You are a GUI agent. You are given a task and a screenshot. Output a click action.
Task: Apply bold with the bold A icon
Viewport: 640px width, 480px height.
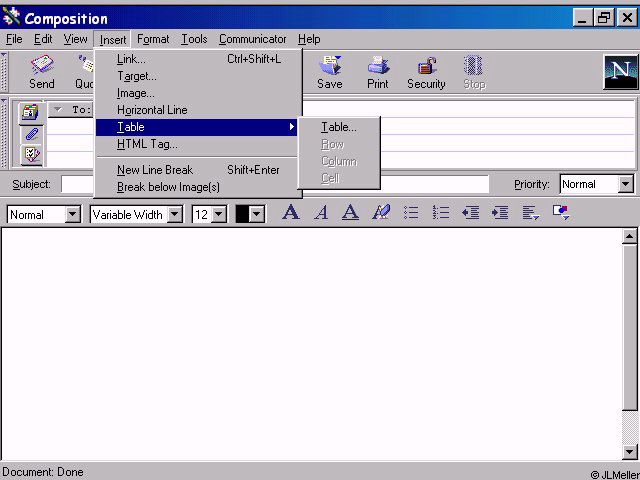click(291, 212)
